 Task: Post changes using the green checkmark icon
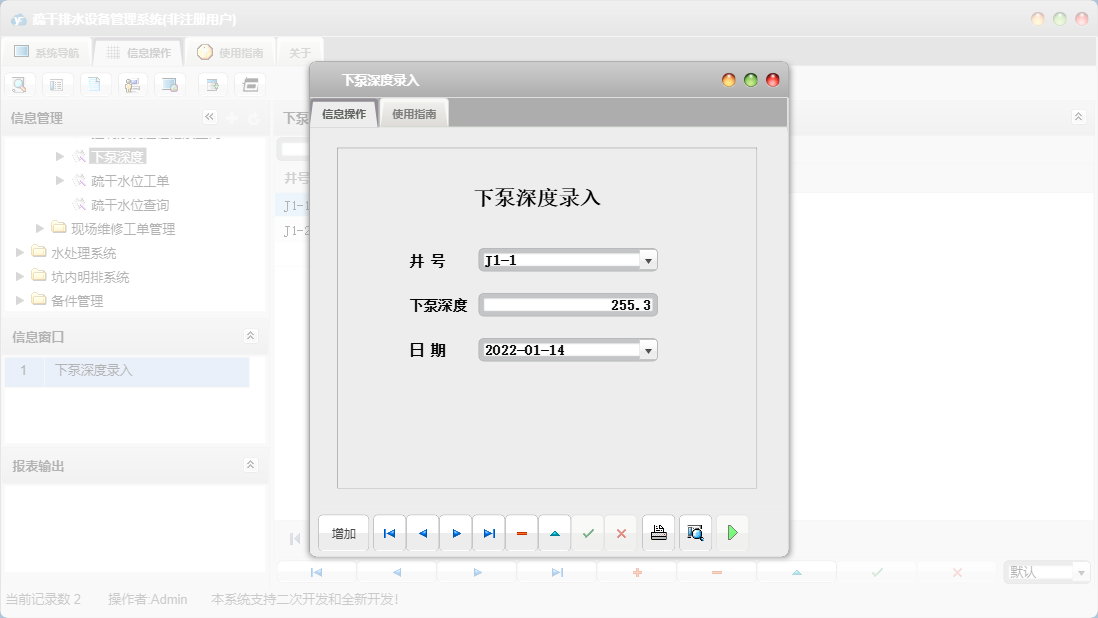[588, 533]
